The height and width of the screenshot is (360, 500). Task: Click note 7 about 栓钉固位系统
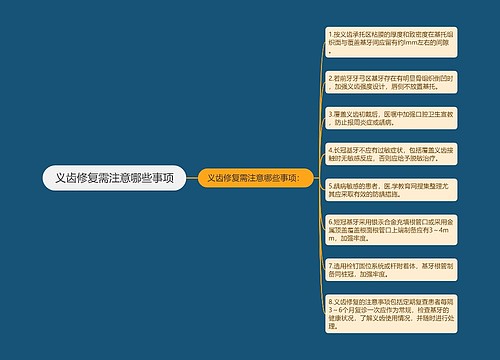[x=391, y=270]
